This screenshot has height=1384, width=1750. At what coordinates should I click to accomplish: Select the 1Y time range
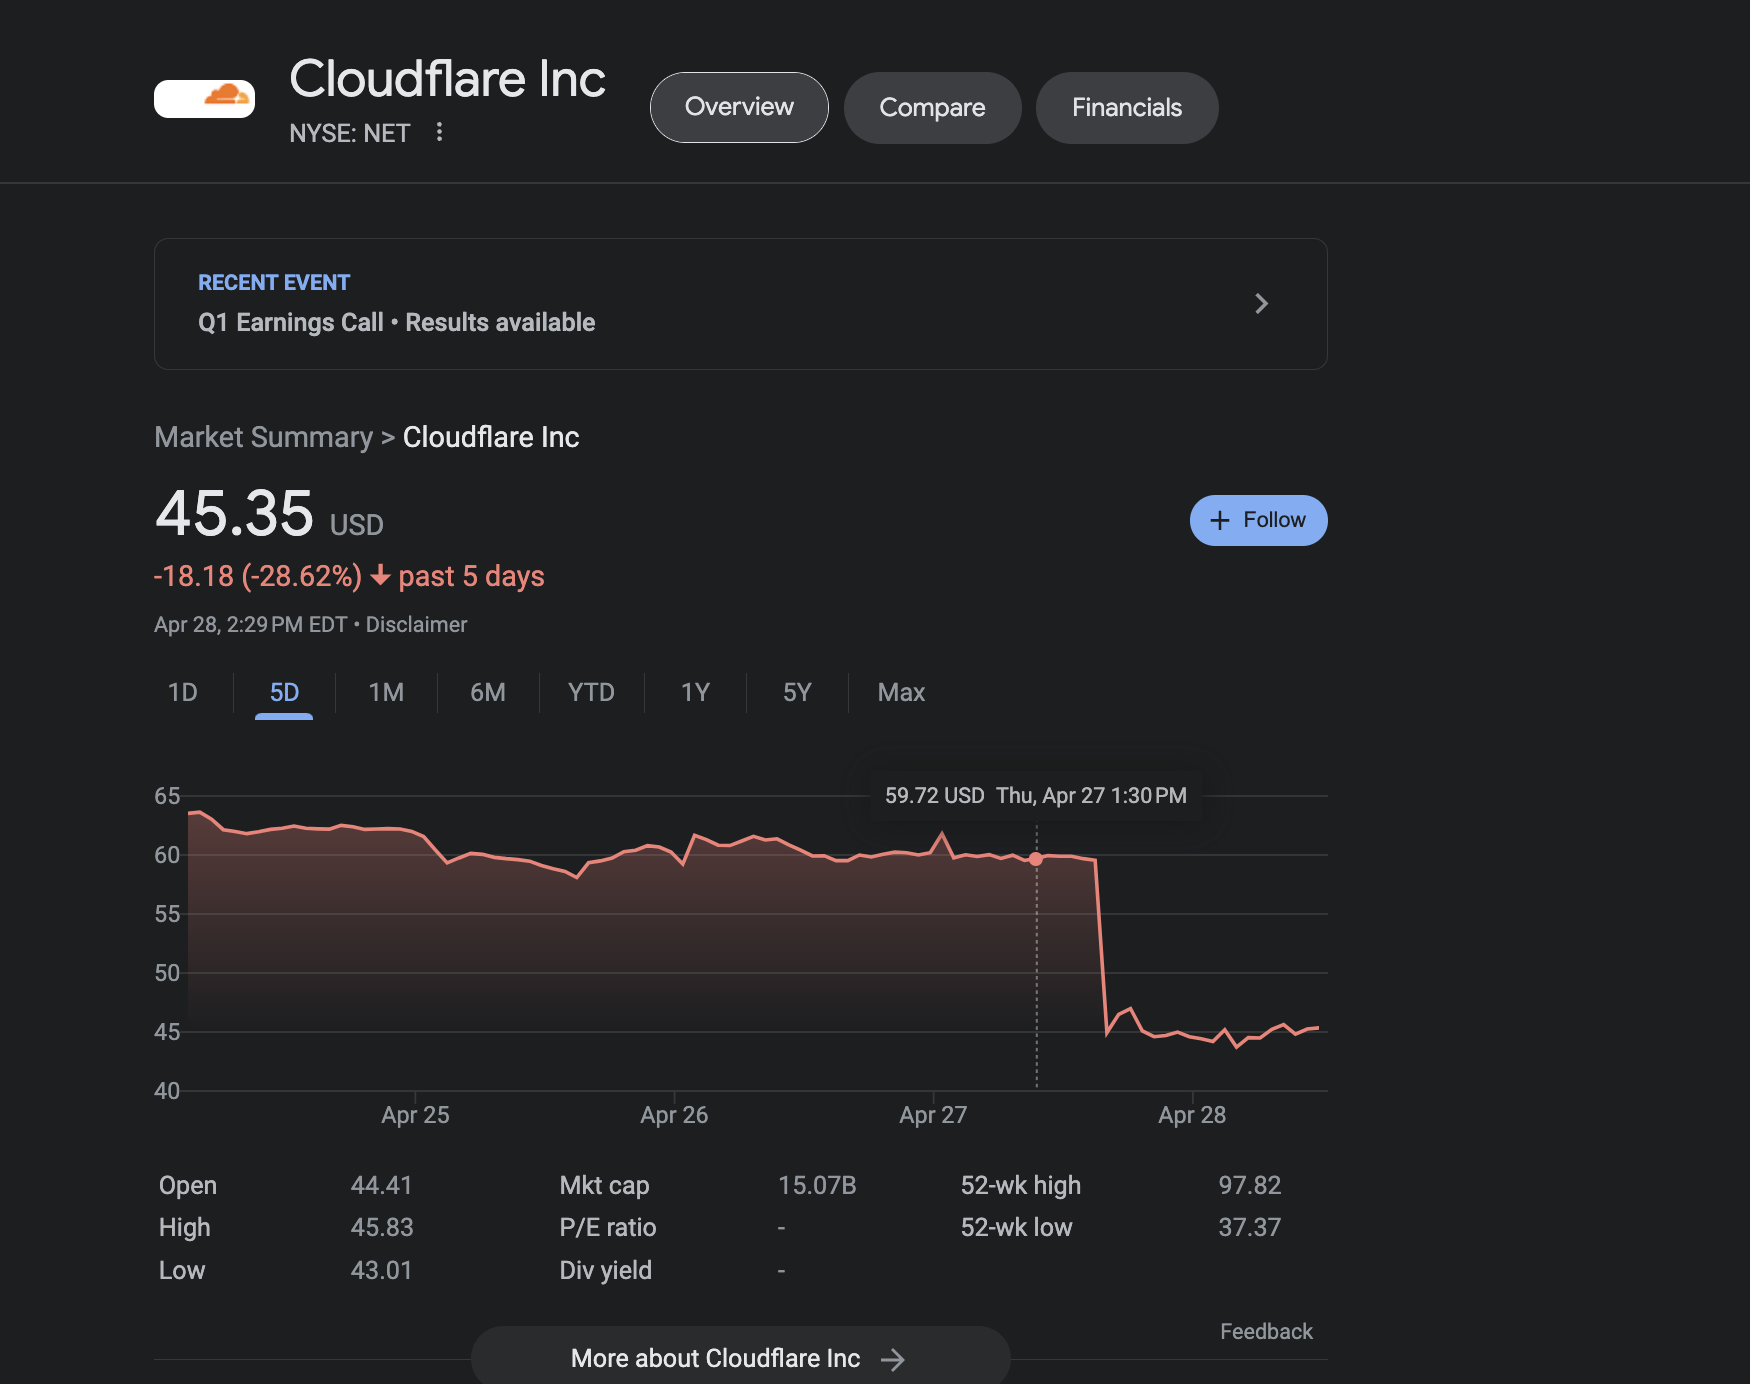tap(695, 692)
